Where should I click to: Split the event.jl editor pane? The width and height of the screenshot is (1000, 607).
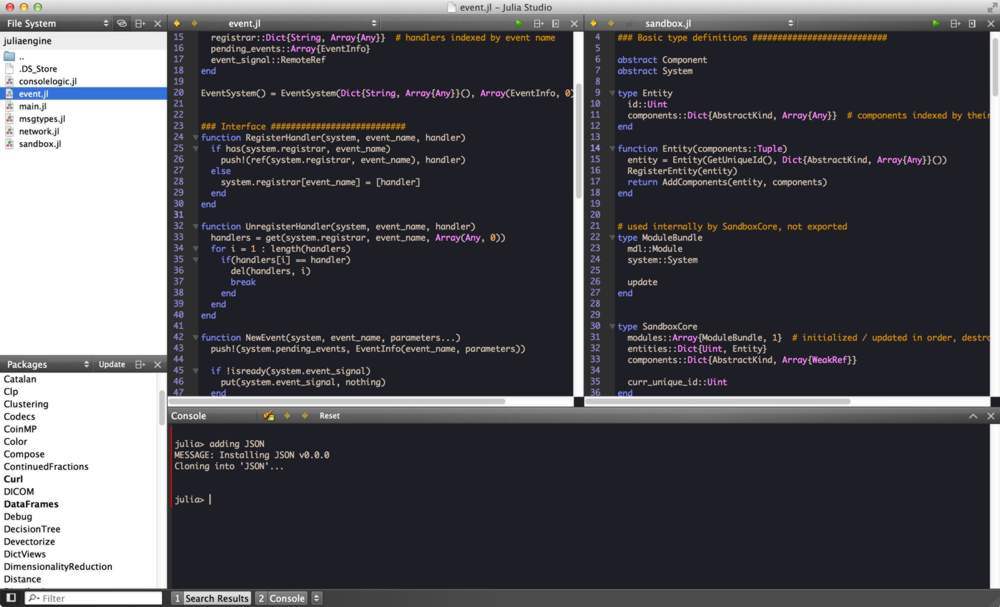[x=538, y=24]
